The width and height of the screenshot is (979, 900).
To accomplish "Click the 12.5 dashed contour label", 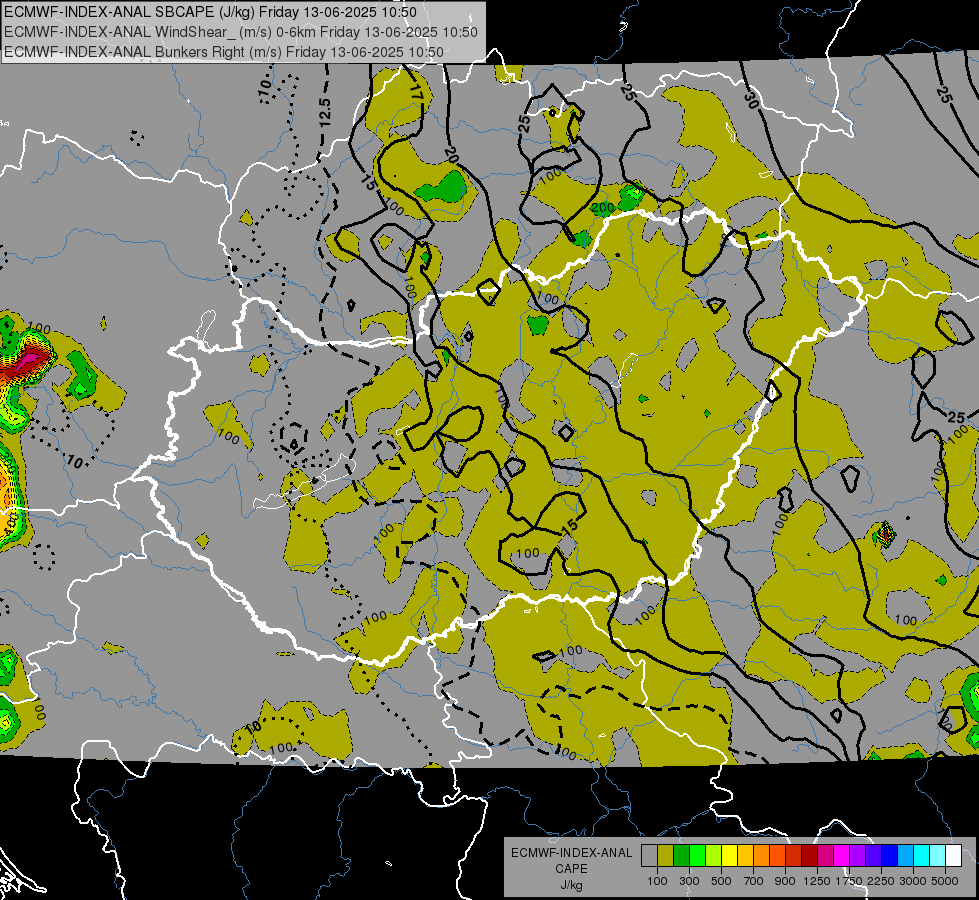I will [x=325, y=112].
